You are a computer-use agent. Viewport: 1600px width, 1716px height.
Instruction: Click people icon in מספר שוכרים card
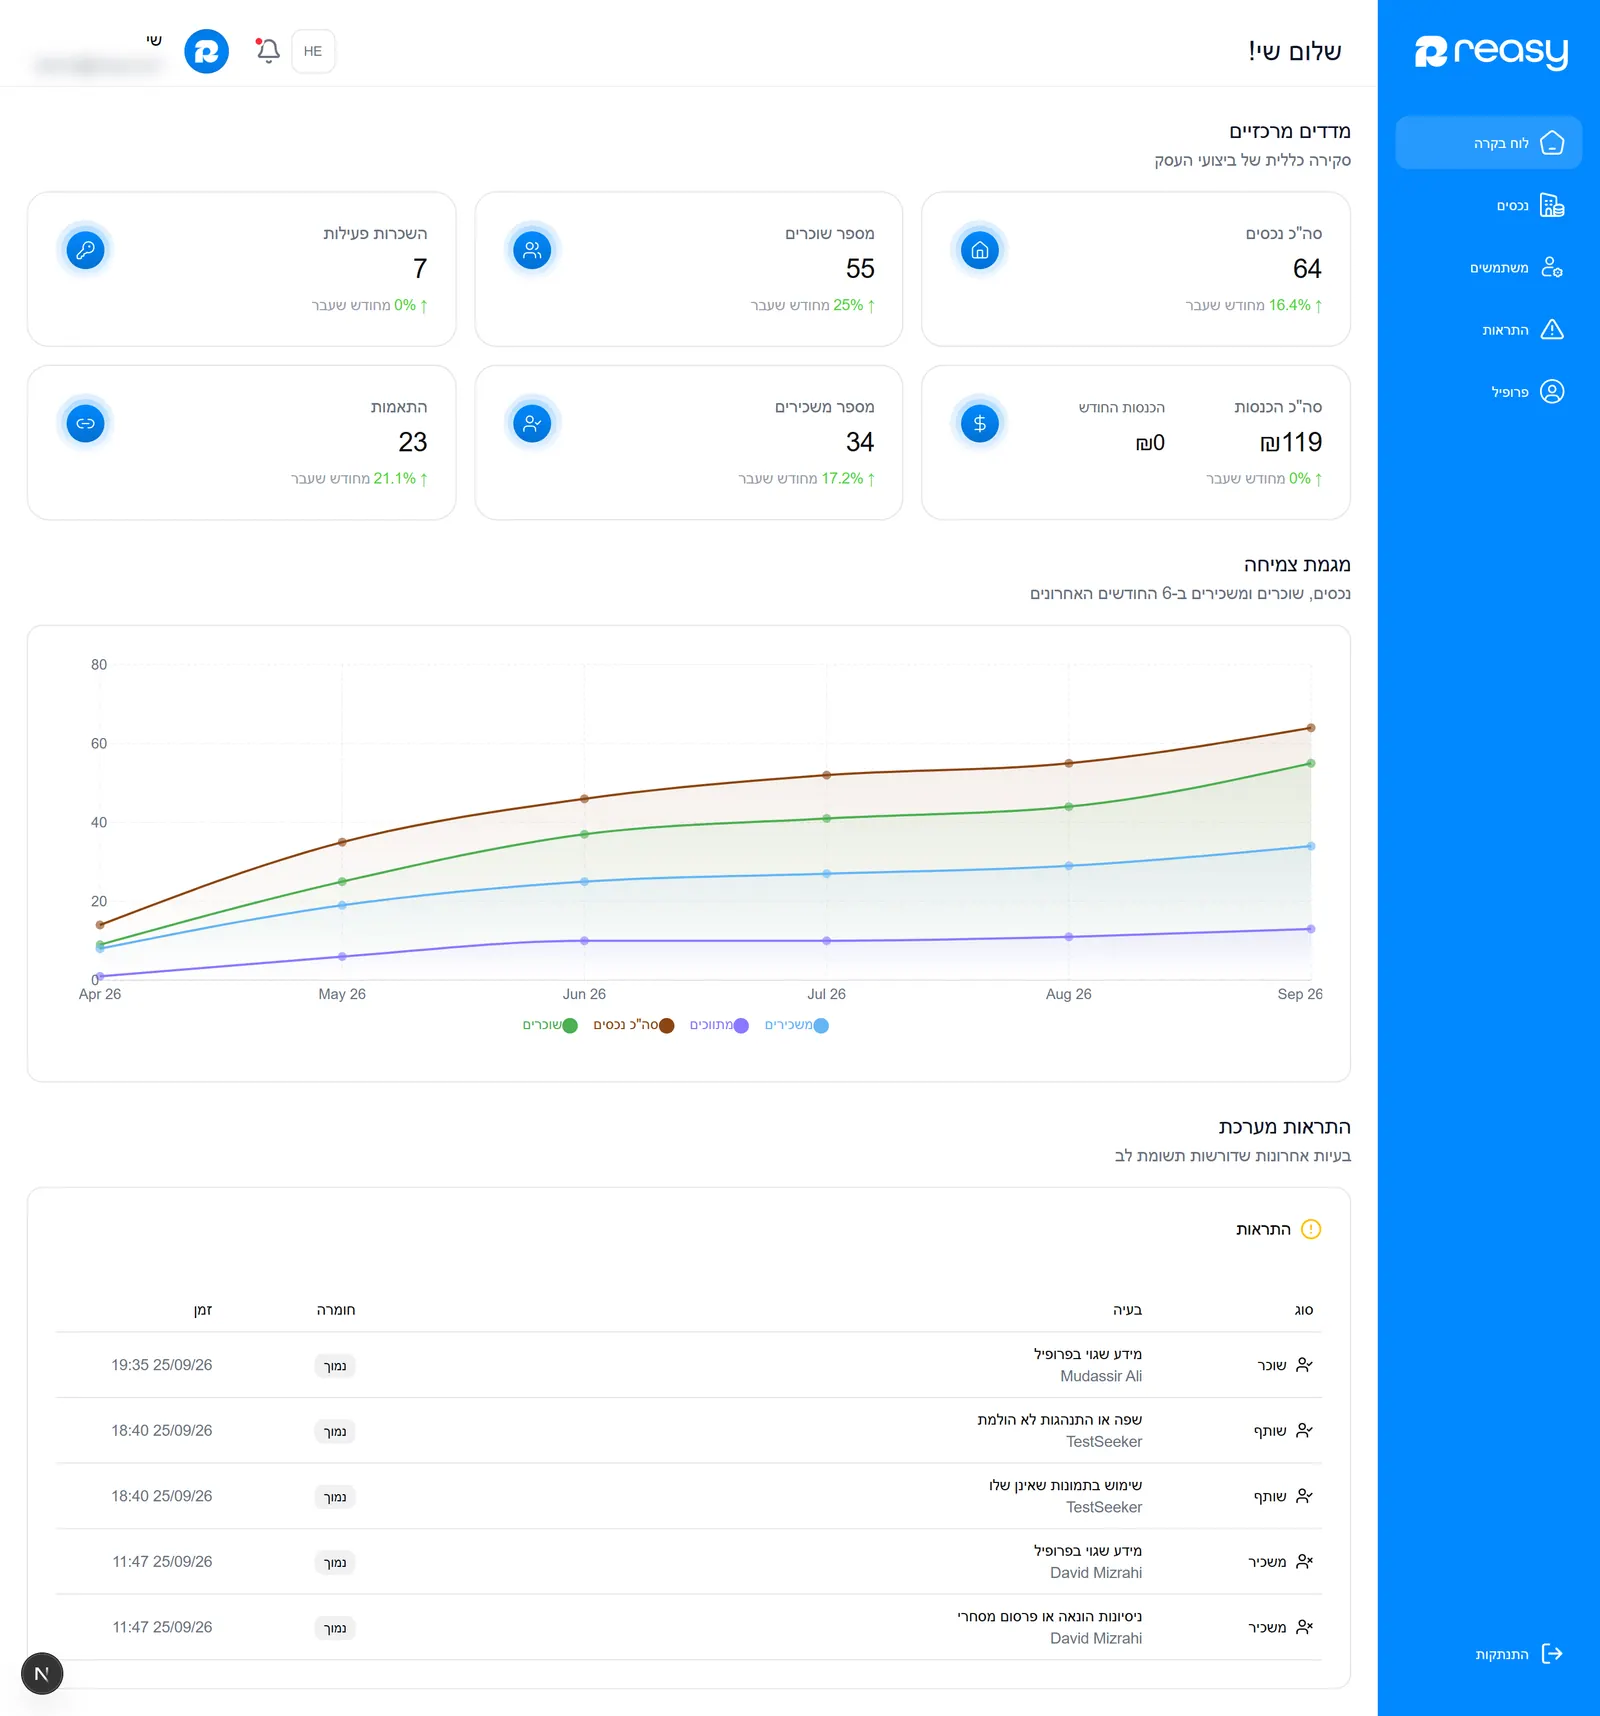click(x=532, y=250)
